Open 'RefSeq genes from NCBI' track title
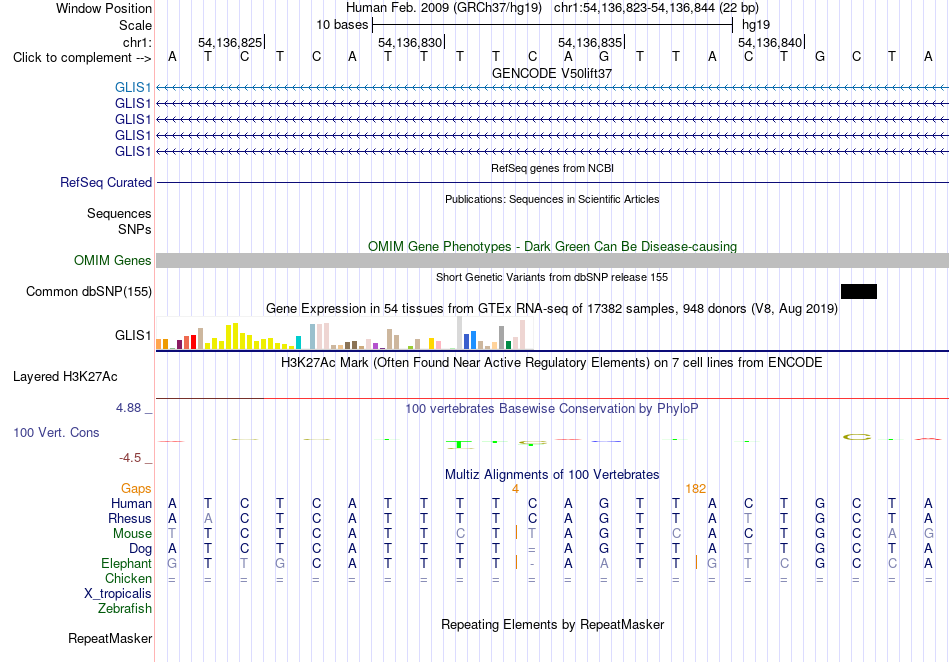Image resolution: width=950 pixels, height=662 pixels. point(552,168)
